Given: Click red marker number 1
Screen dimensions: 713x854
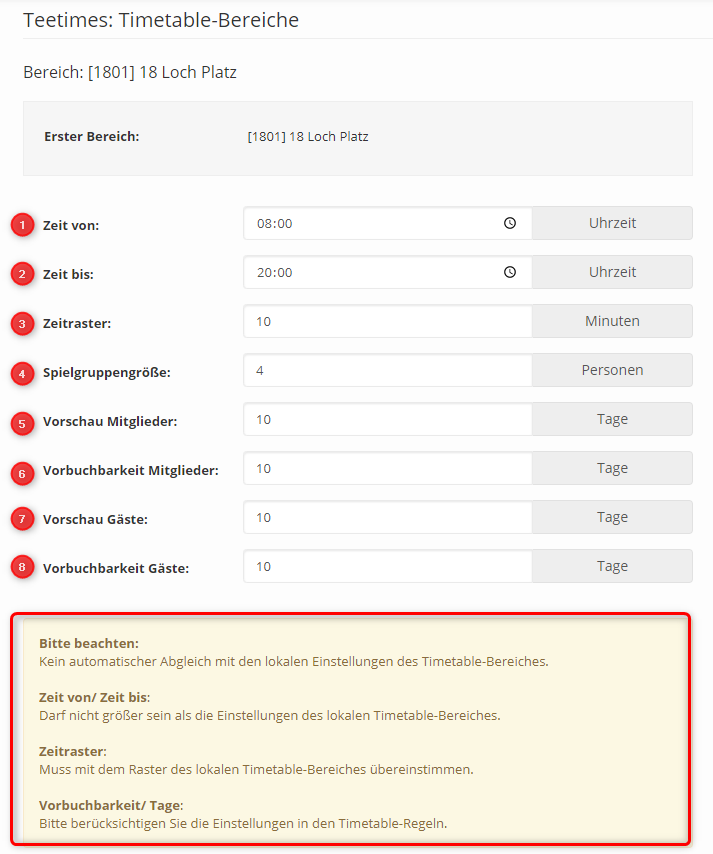Looking at the screenshot, I should click(x=22, y=225).
